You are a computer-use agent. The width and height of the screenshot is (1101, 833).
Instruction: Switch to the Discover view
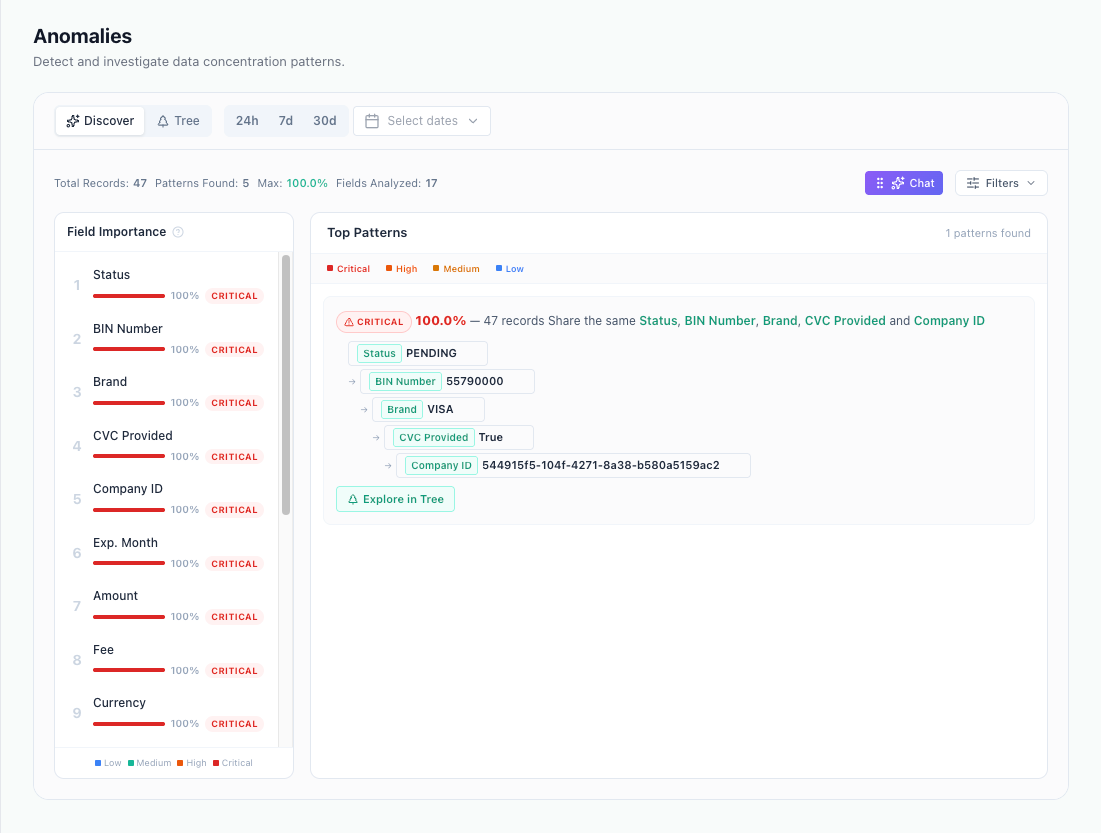point(99,120)
